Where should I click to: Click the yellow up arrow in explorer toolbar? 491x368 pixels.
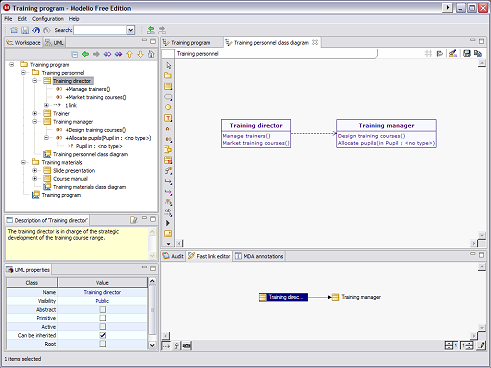129,54
